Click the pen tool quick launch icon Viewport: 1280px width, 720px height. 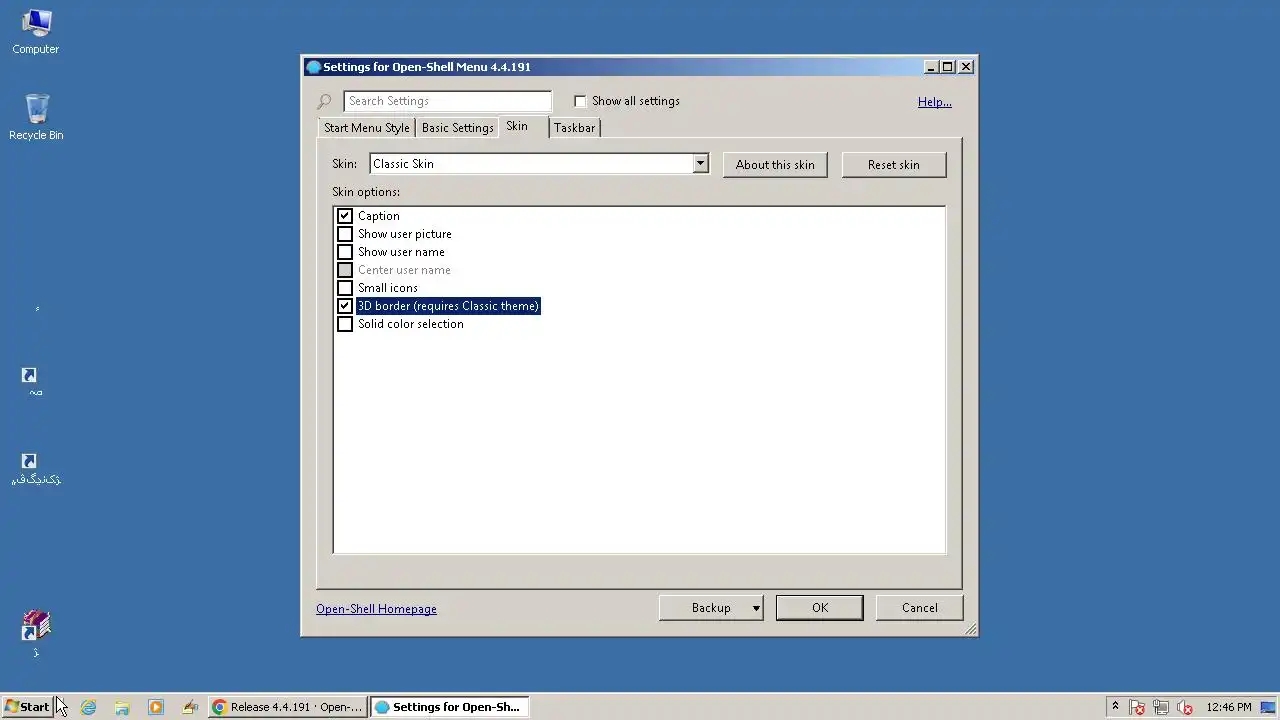pyautogui.click(x=190, y=707)
